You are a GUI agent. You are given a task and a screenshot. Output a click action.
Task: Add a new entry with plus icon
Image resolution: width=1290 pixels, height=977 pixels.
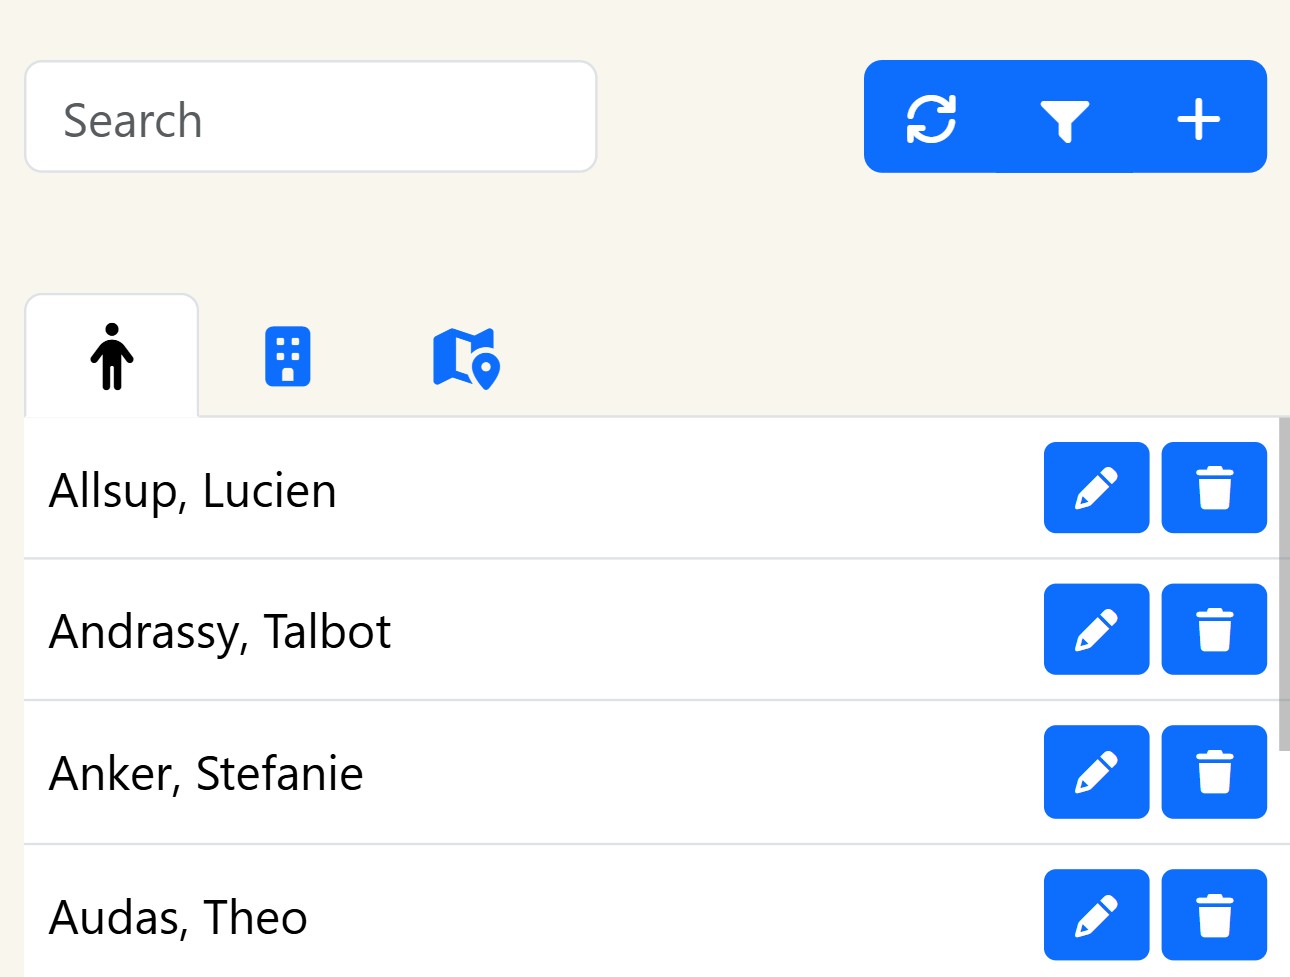tap(1198, 119)
